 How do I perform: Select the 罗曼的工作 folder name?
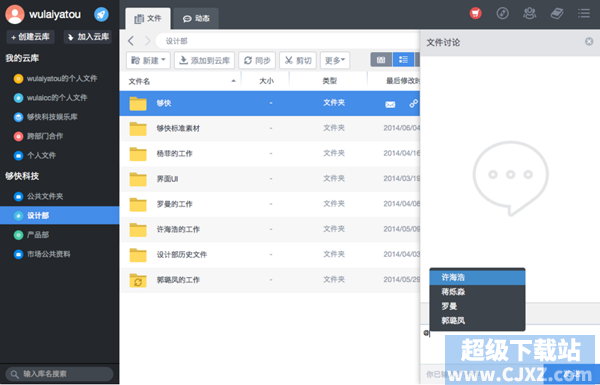pos(174,204)
